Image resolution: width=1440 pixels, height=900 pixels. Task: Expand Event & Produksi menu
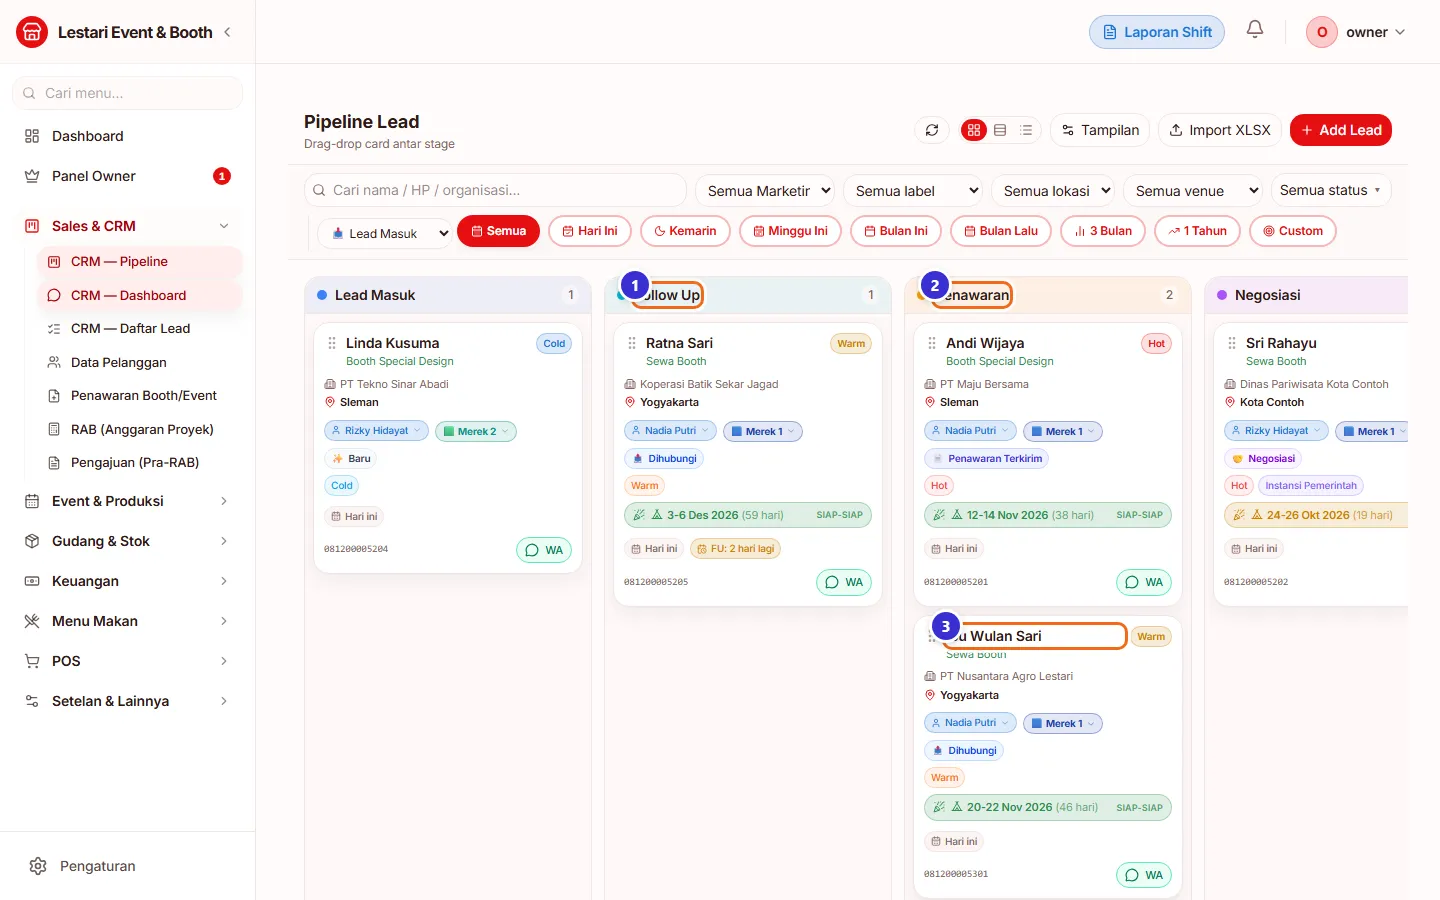tap(128, 501)
